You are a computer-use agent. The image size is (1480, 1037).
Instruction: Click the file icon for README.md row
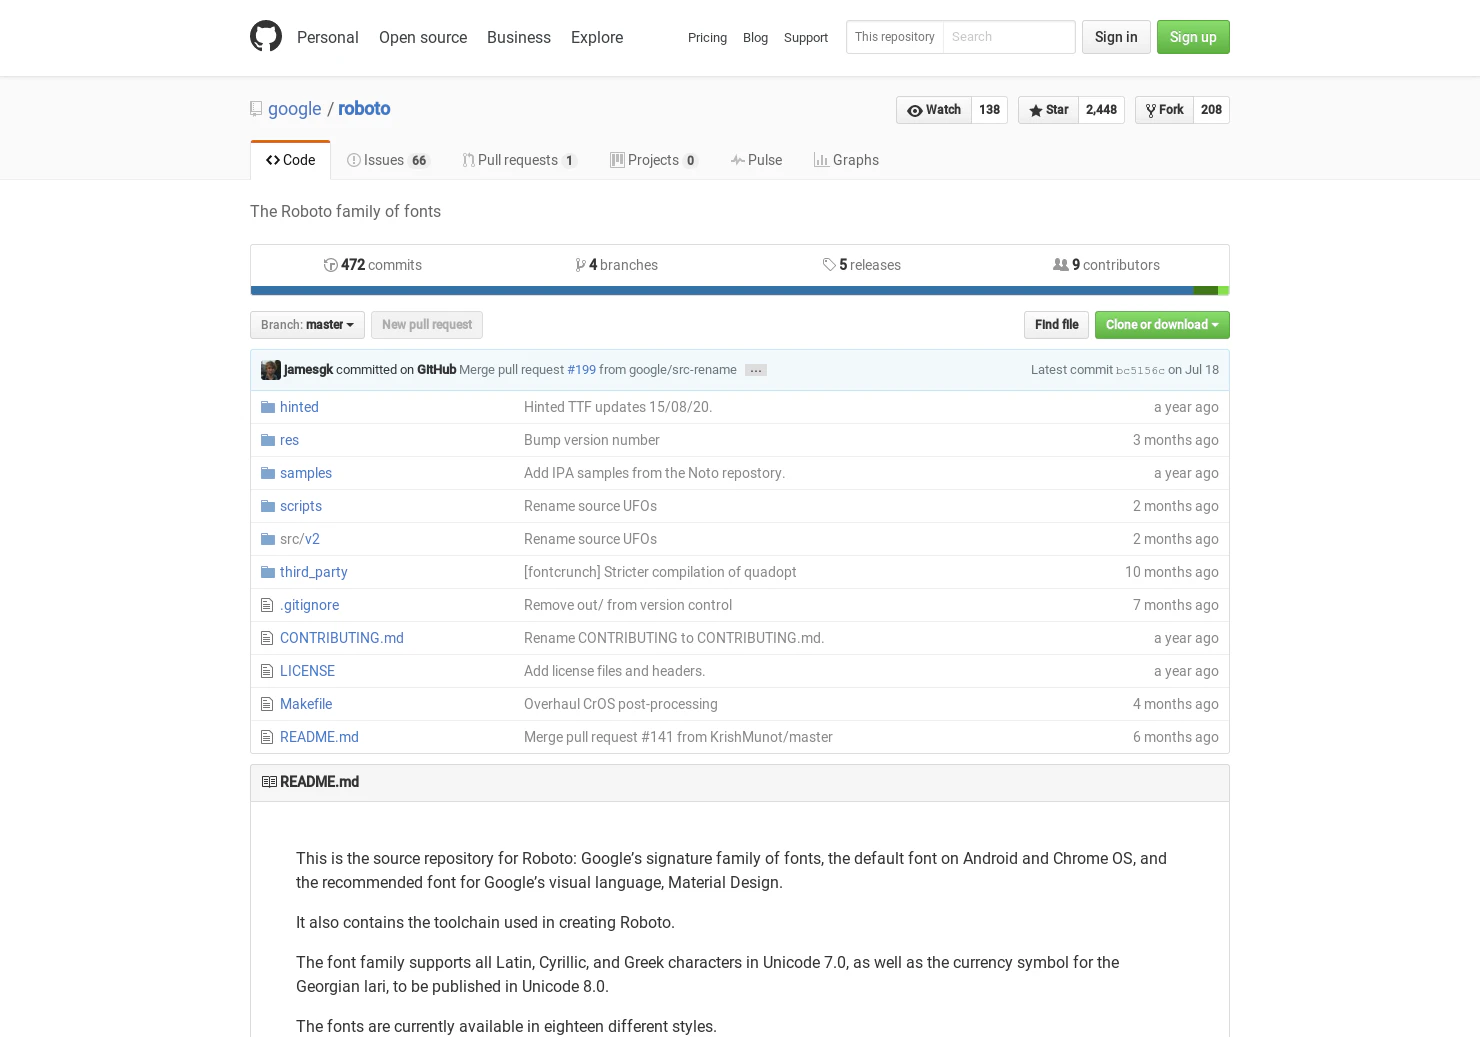tap(267, 737)
